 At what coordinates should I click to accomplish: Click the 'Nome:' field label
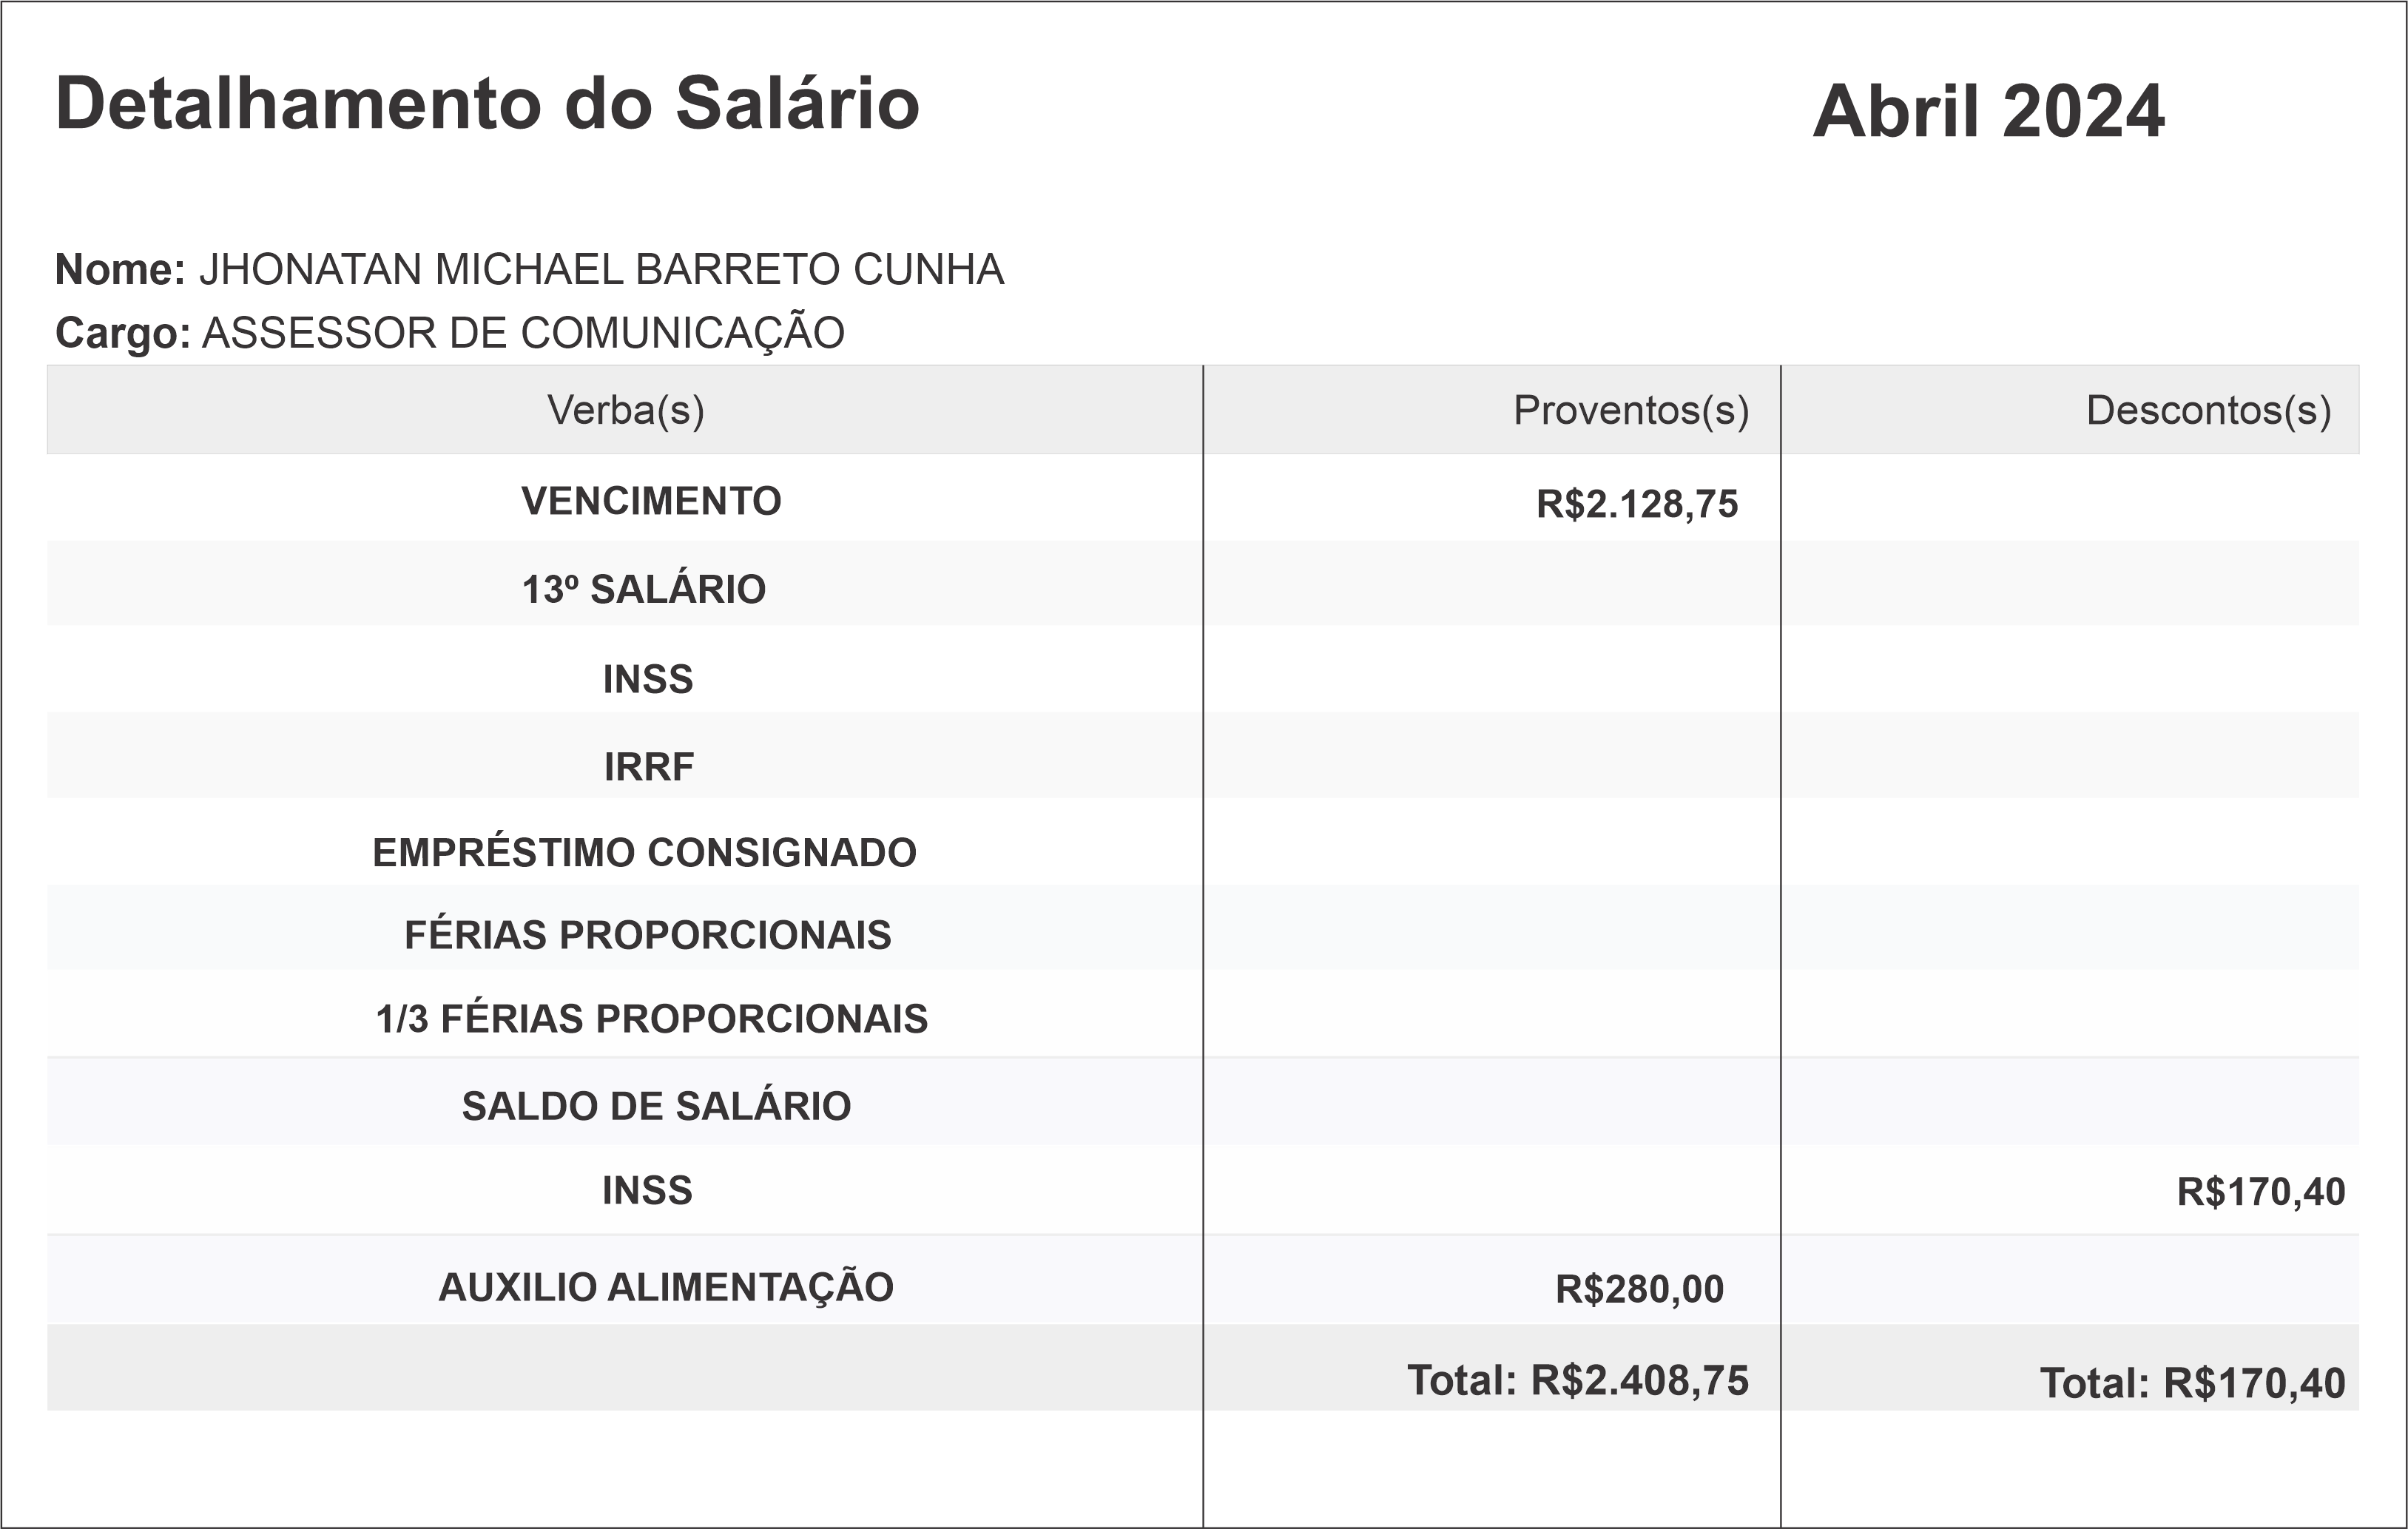click(120, 270)
